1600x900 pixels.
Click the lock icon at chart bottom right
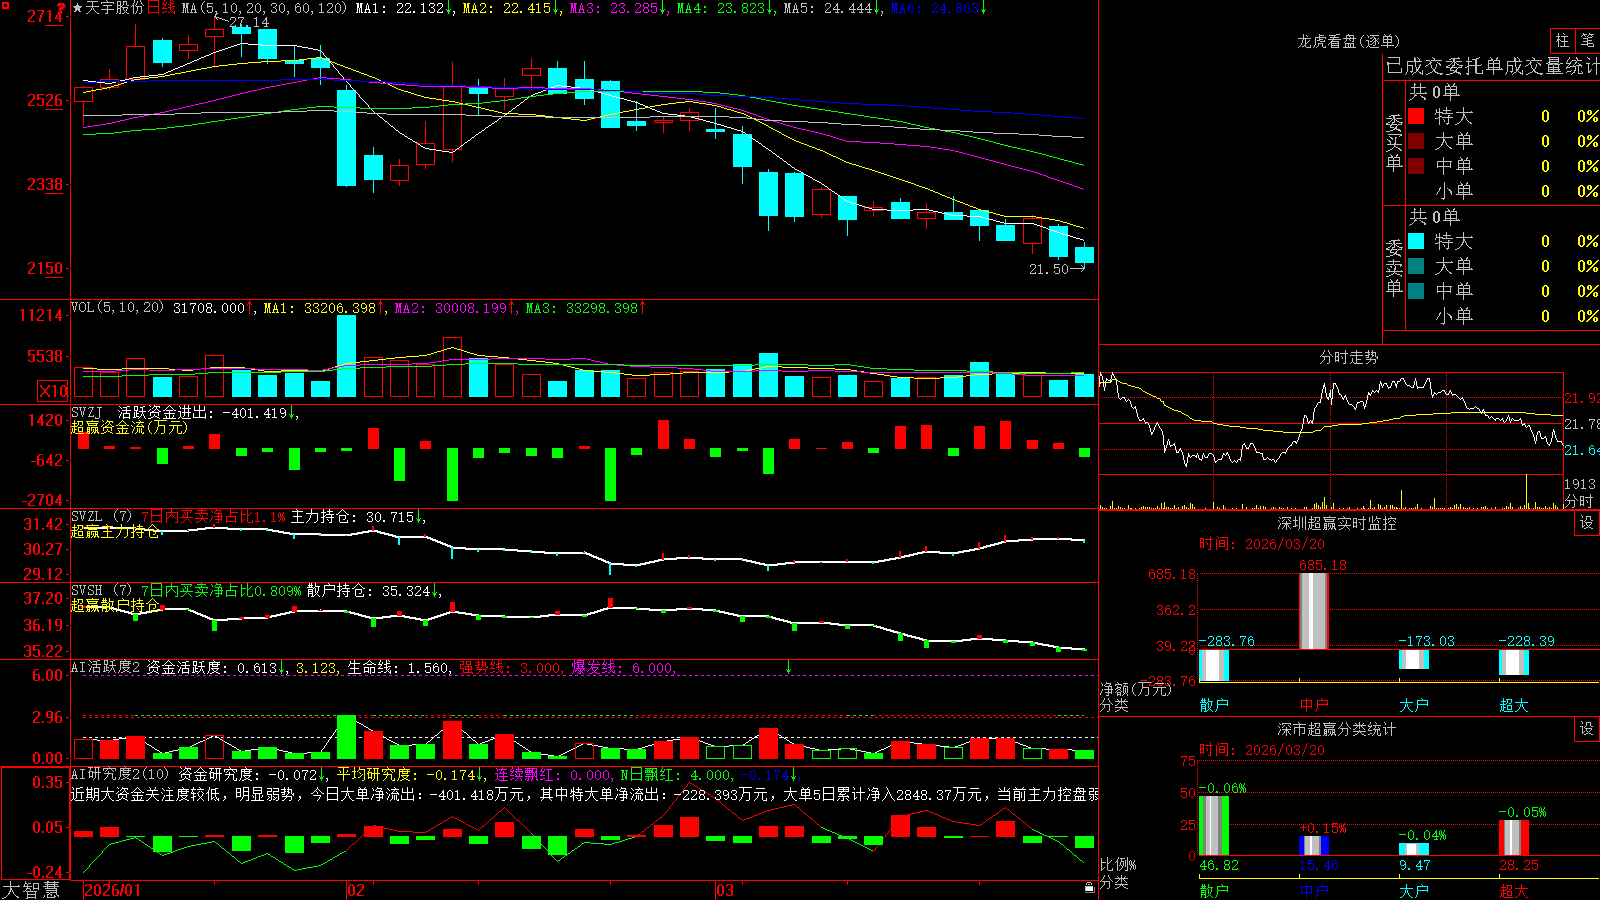click(1090, 888)
